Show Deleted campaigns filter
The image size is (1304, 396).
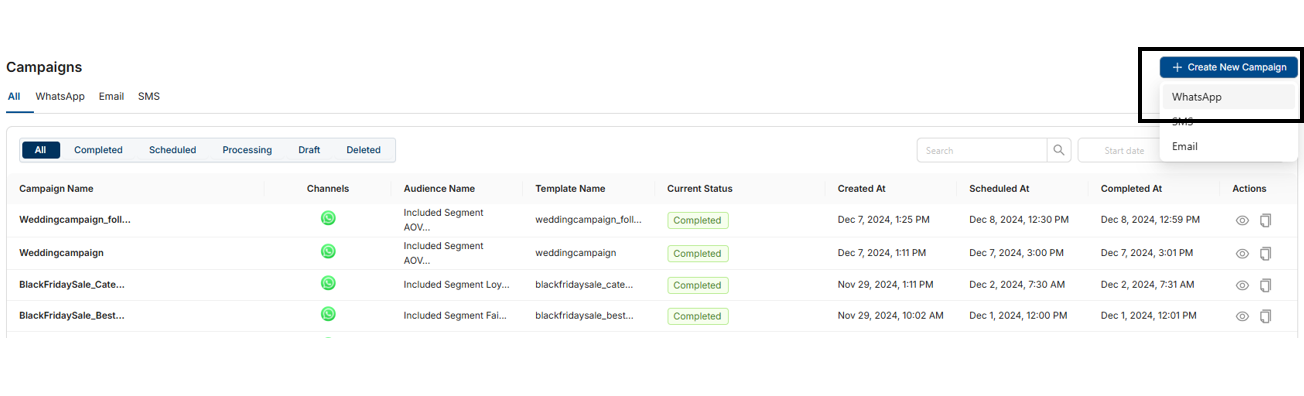[x=364, y=150]
